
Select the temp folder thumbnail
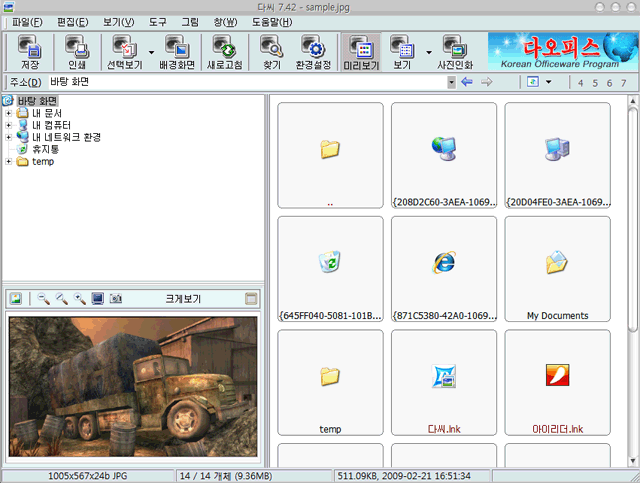[330, 383]
